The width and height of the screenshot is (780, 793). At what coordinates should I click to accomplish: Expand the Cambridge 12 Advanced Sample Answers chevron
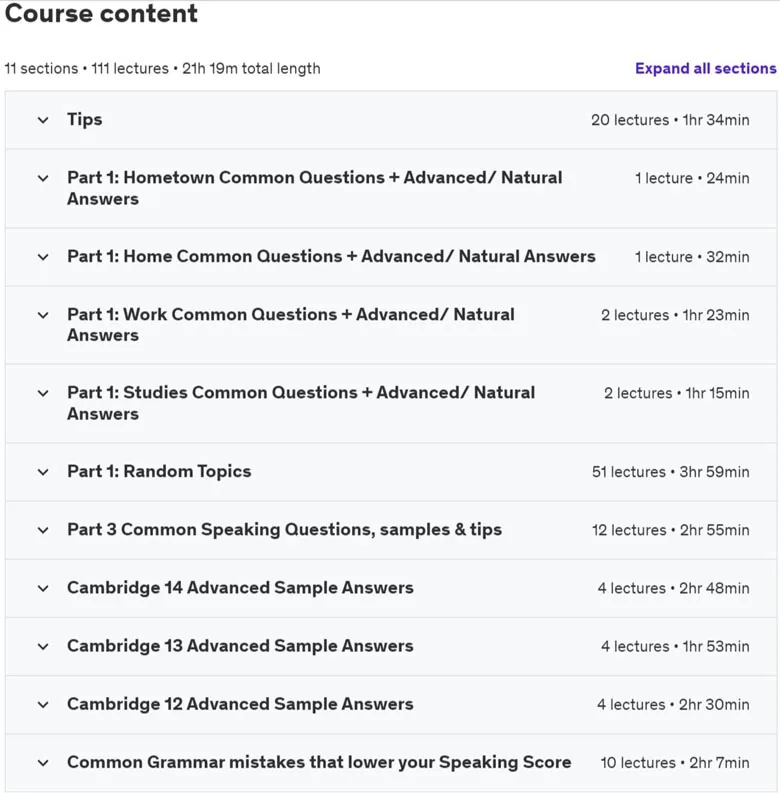43,704
